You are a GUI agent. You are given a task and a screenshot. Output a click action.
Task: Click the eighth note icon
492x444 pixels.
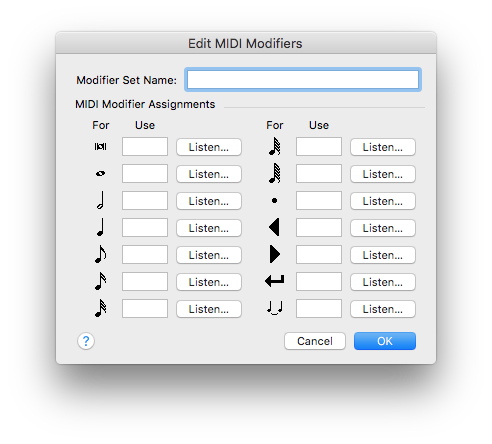tap(100, 254)
